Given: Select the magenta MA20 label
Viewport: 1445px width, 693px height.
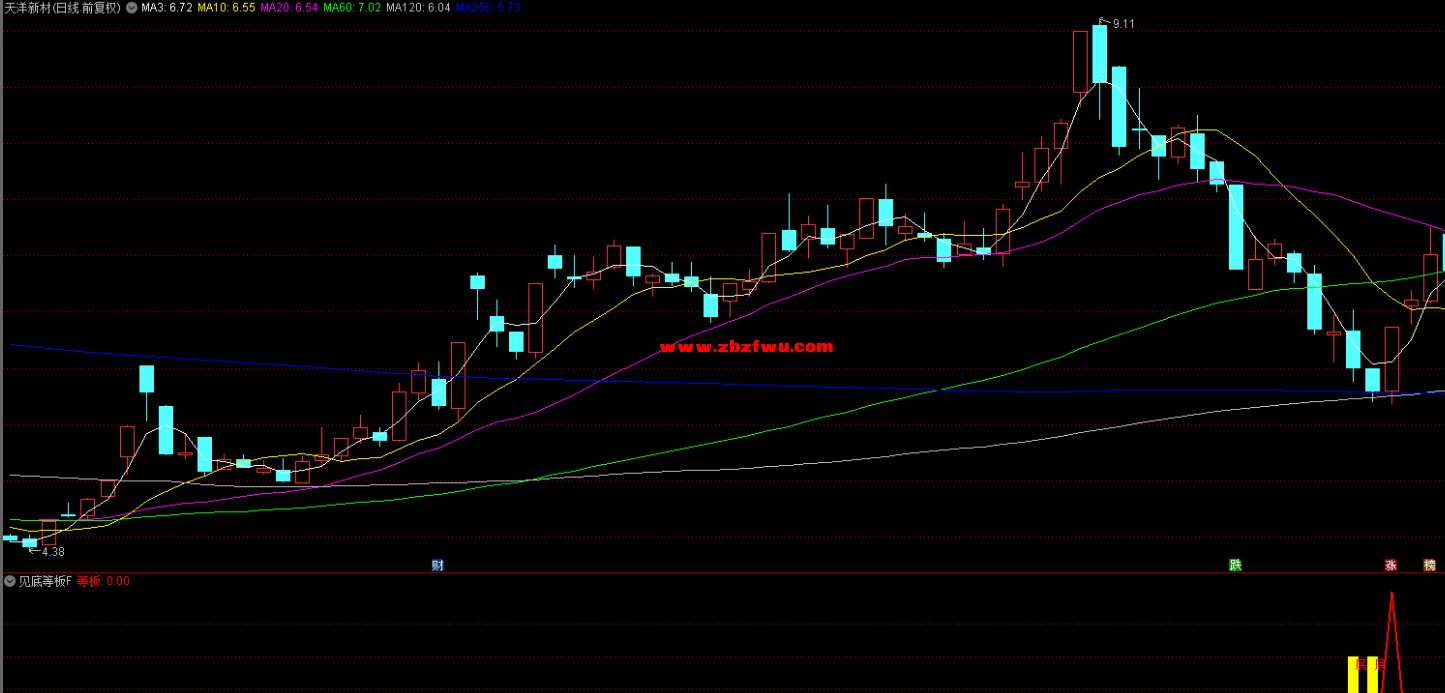Looking at the screenshot, I should (x=288, y=8).
